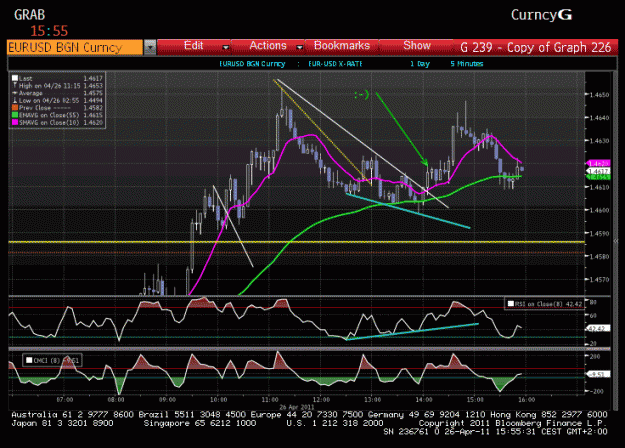Open the Edit menu
Screen dimensions: 625x448
pos(194,46)
